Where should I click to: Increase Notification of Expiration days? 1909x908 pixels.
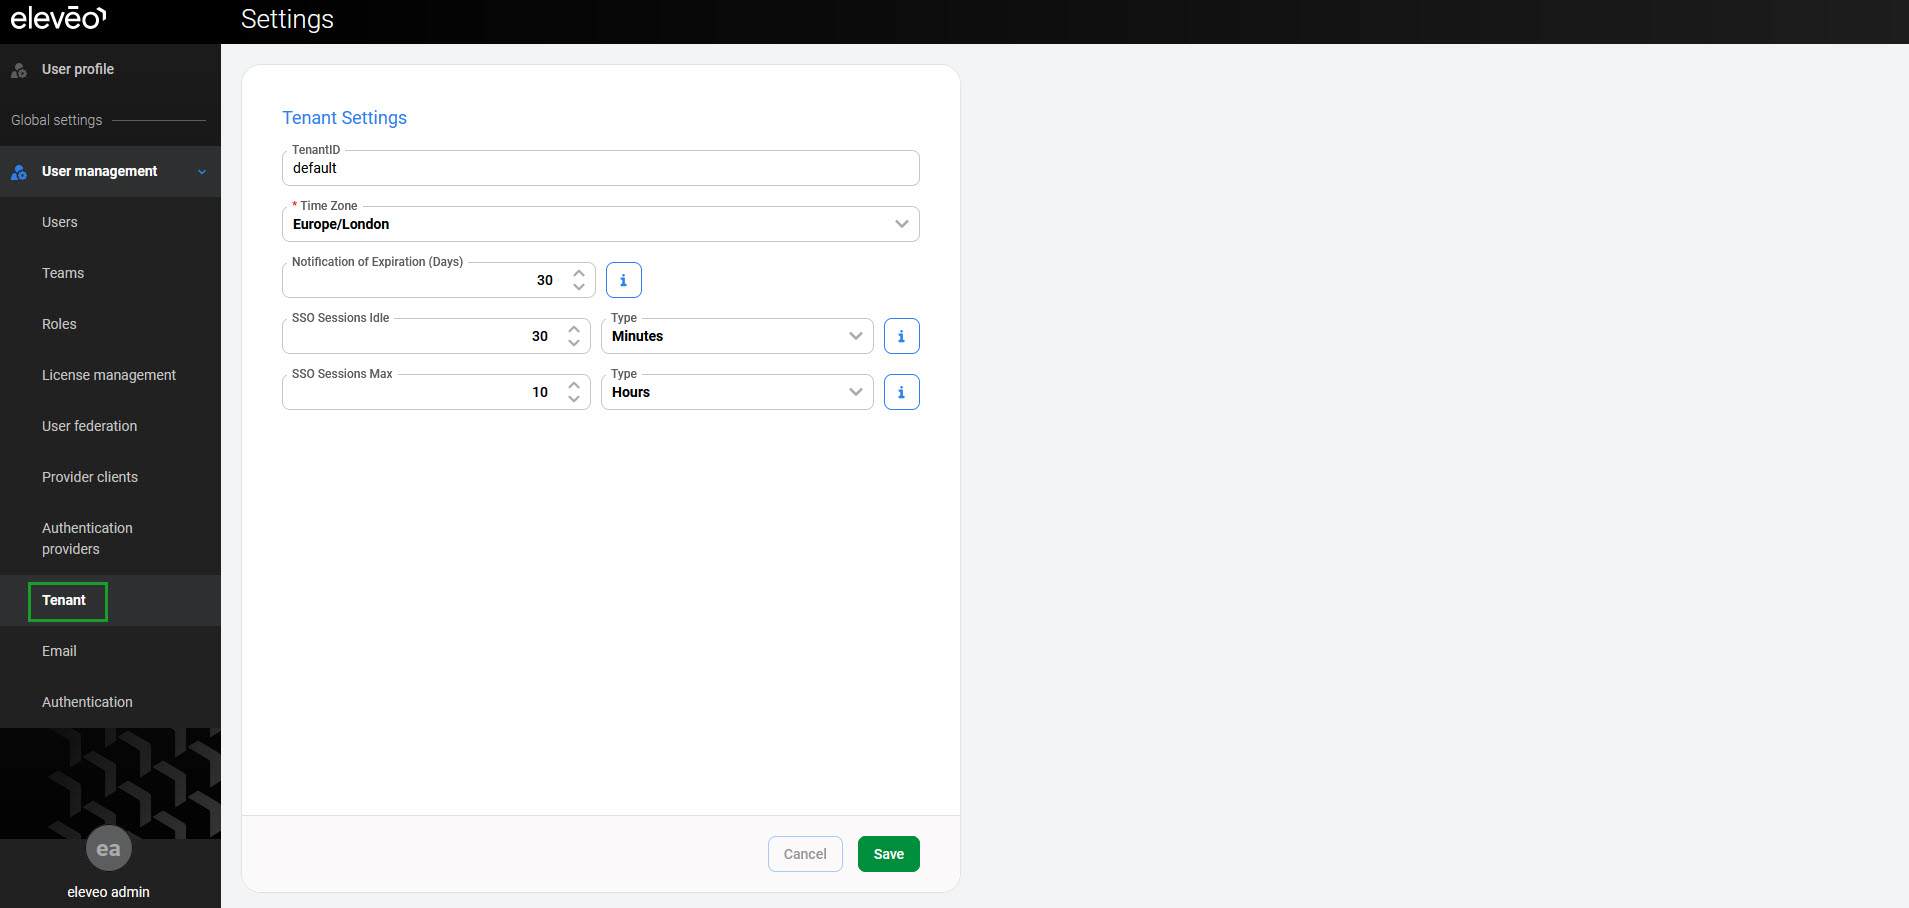[579, 273]
